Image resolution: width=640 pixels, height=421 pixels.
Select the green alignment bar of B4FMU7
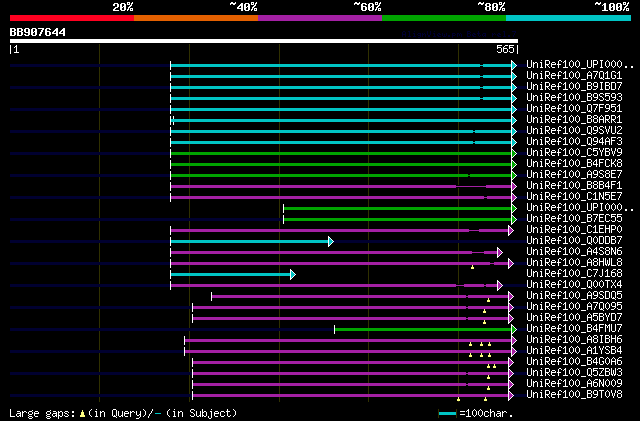point(425,330)
